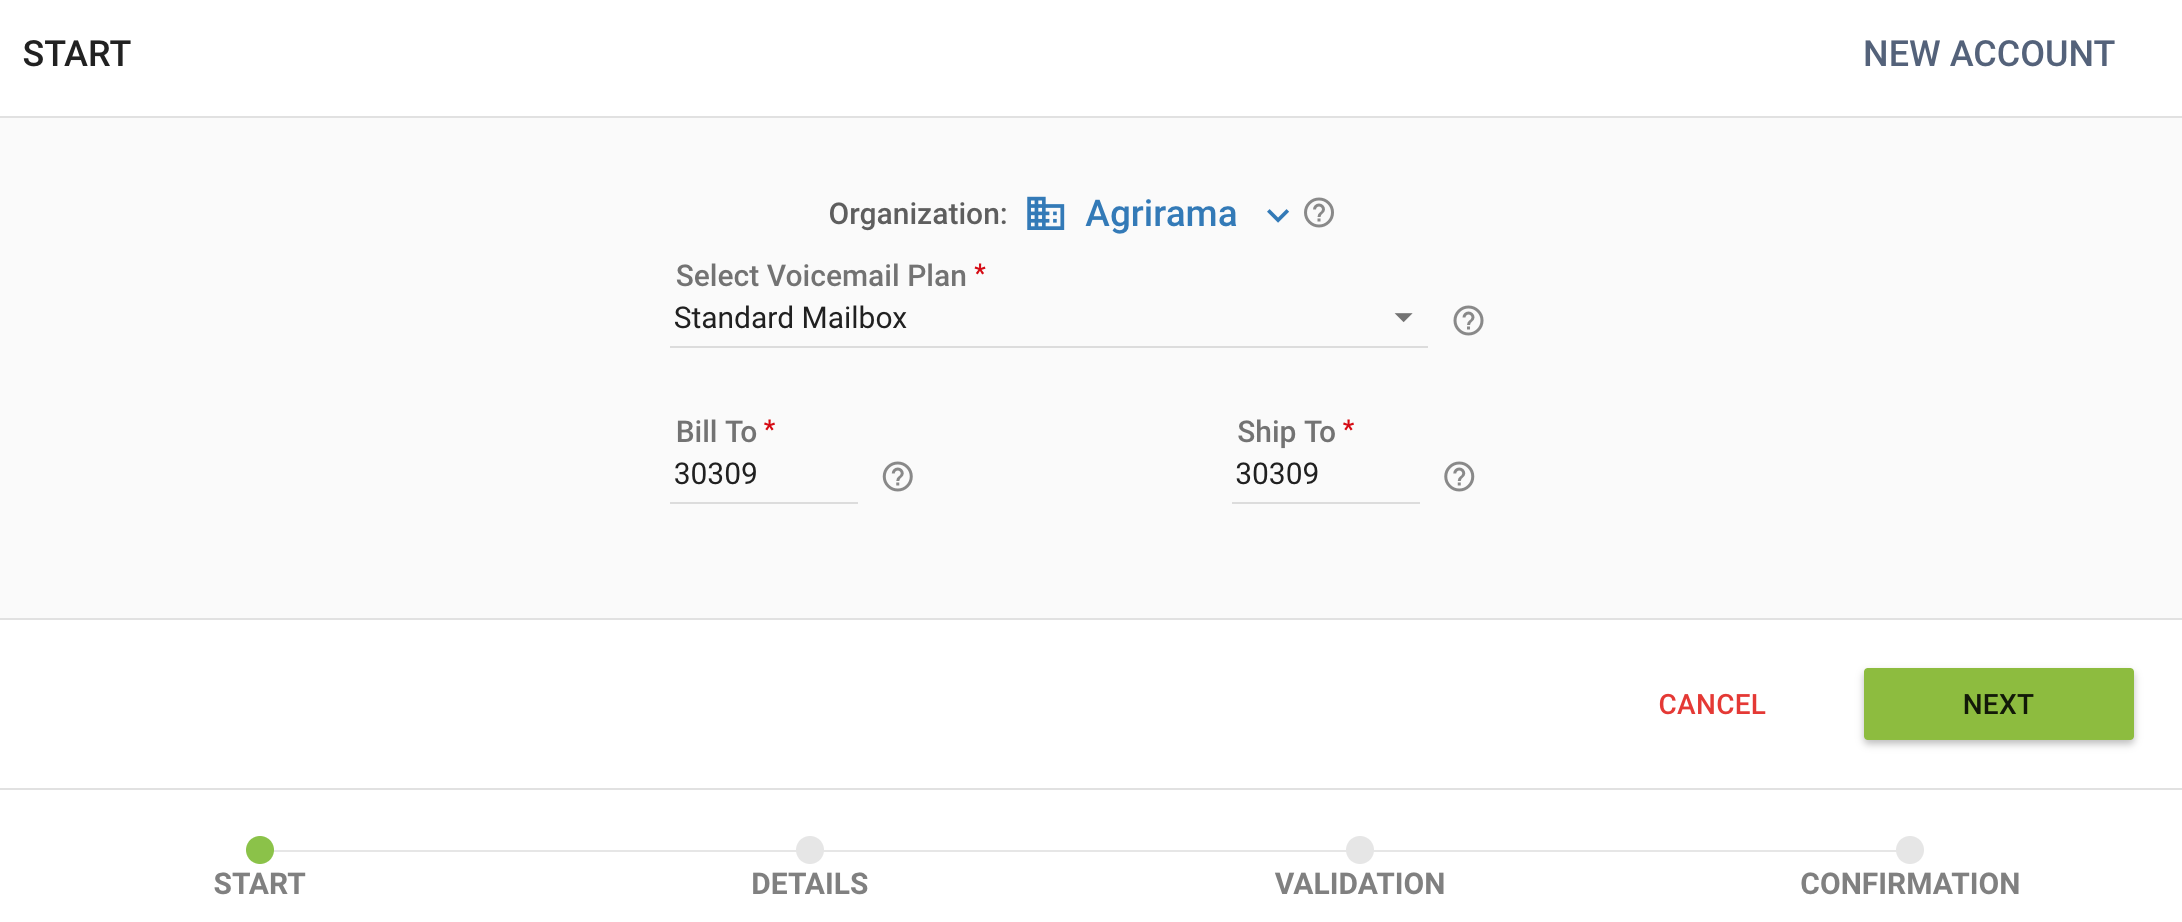Click the red CANCEL button
The image size is (2182, 922).
click(x=1712, y=704)
